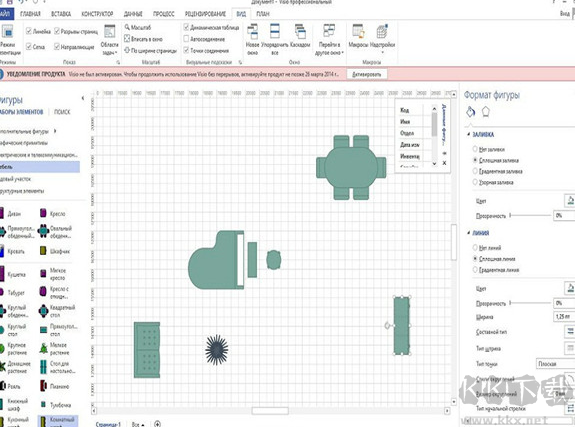Open the КОНСТРУКТОР ribbon tab
Viewport: 575px width, 427px height.
coord(97,14)
